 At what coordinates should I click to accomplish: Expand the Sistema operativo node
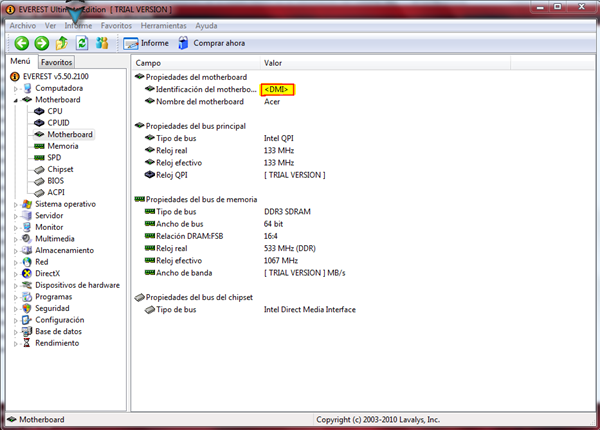[x=15, y=204]
